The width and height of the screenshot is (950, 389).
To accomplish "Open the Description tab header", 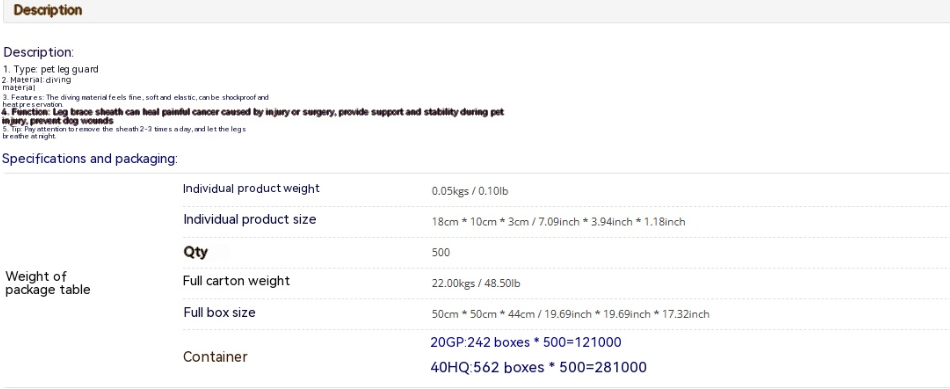I will coord(48,10).
